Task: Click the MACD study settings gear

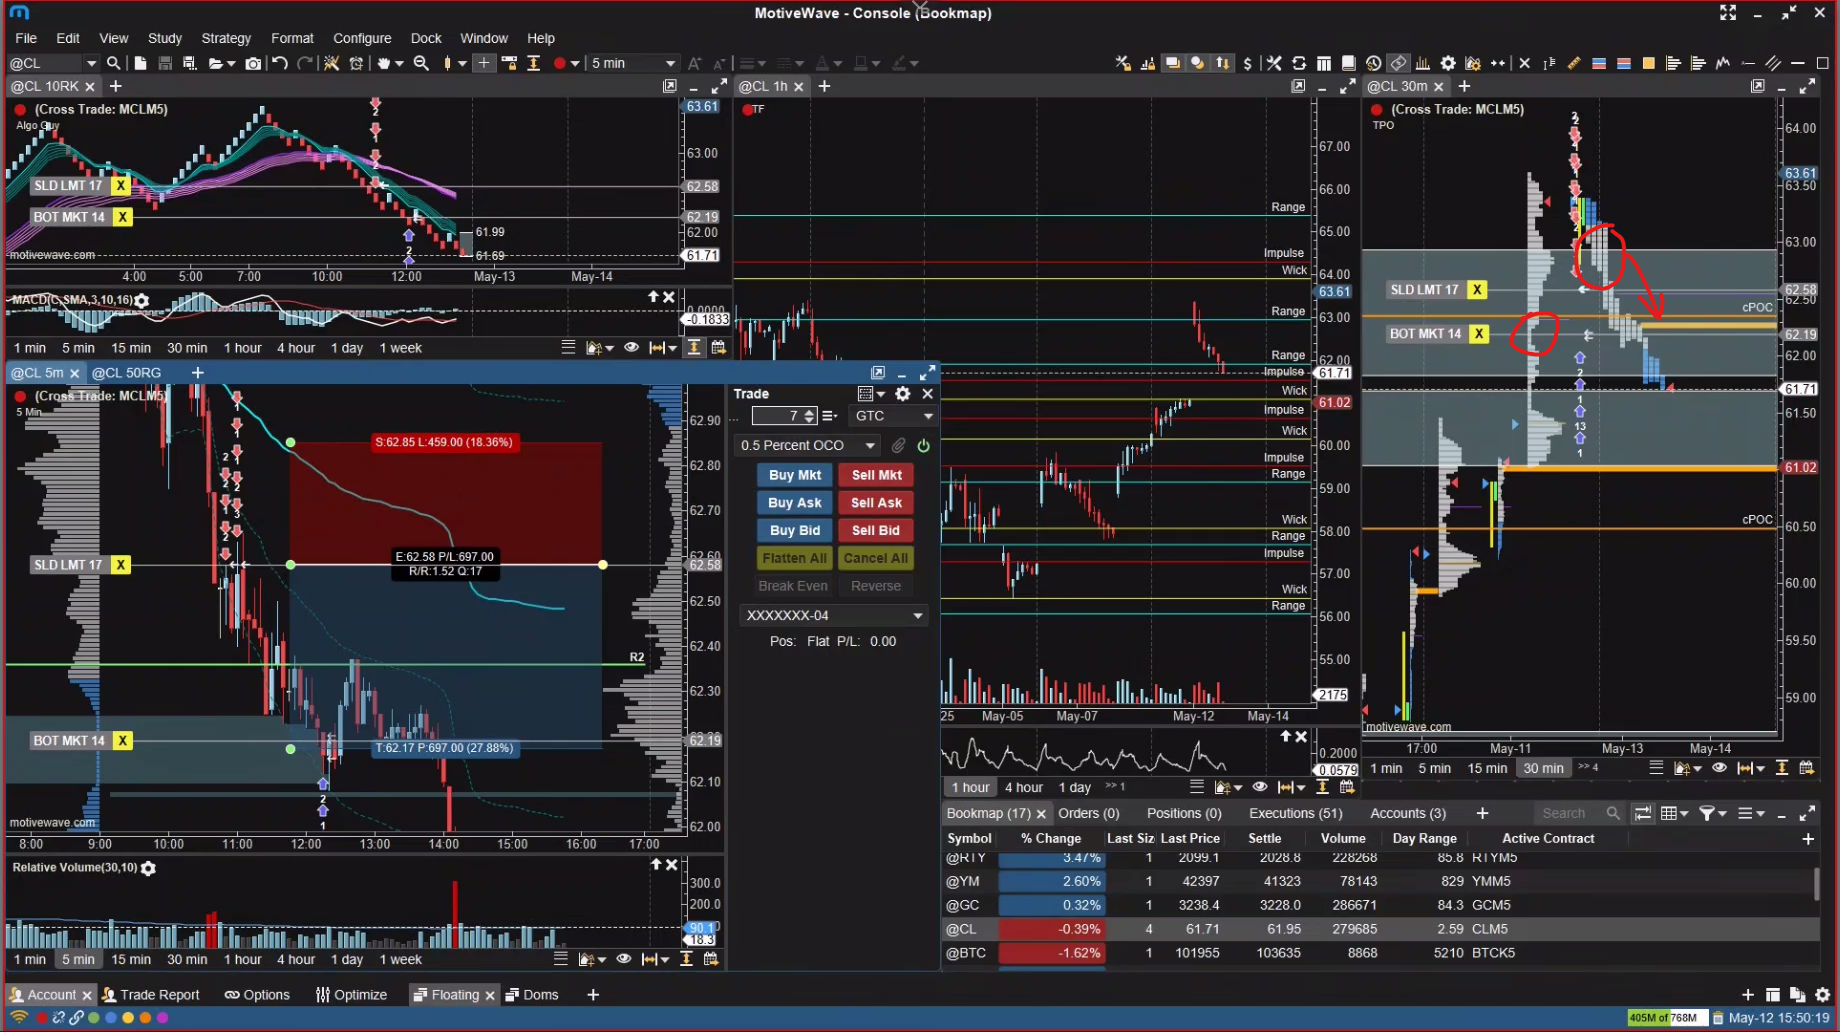Action: [142, 300]
